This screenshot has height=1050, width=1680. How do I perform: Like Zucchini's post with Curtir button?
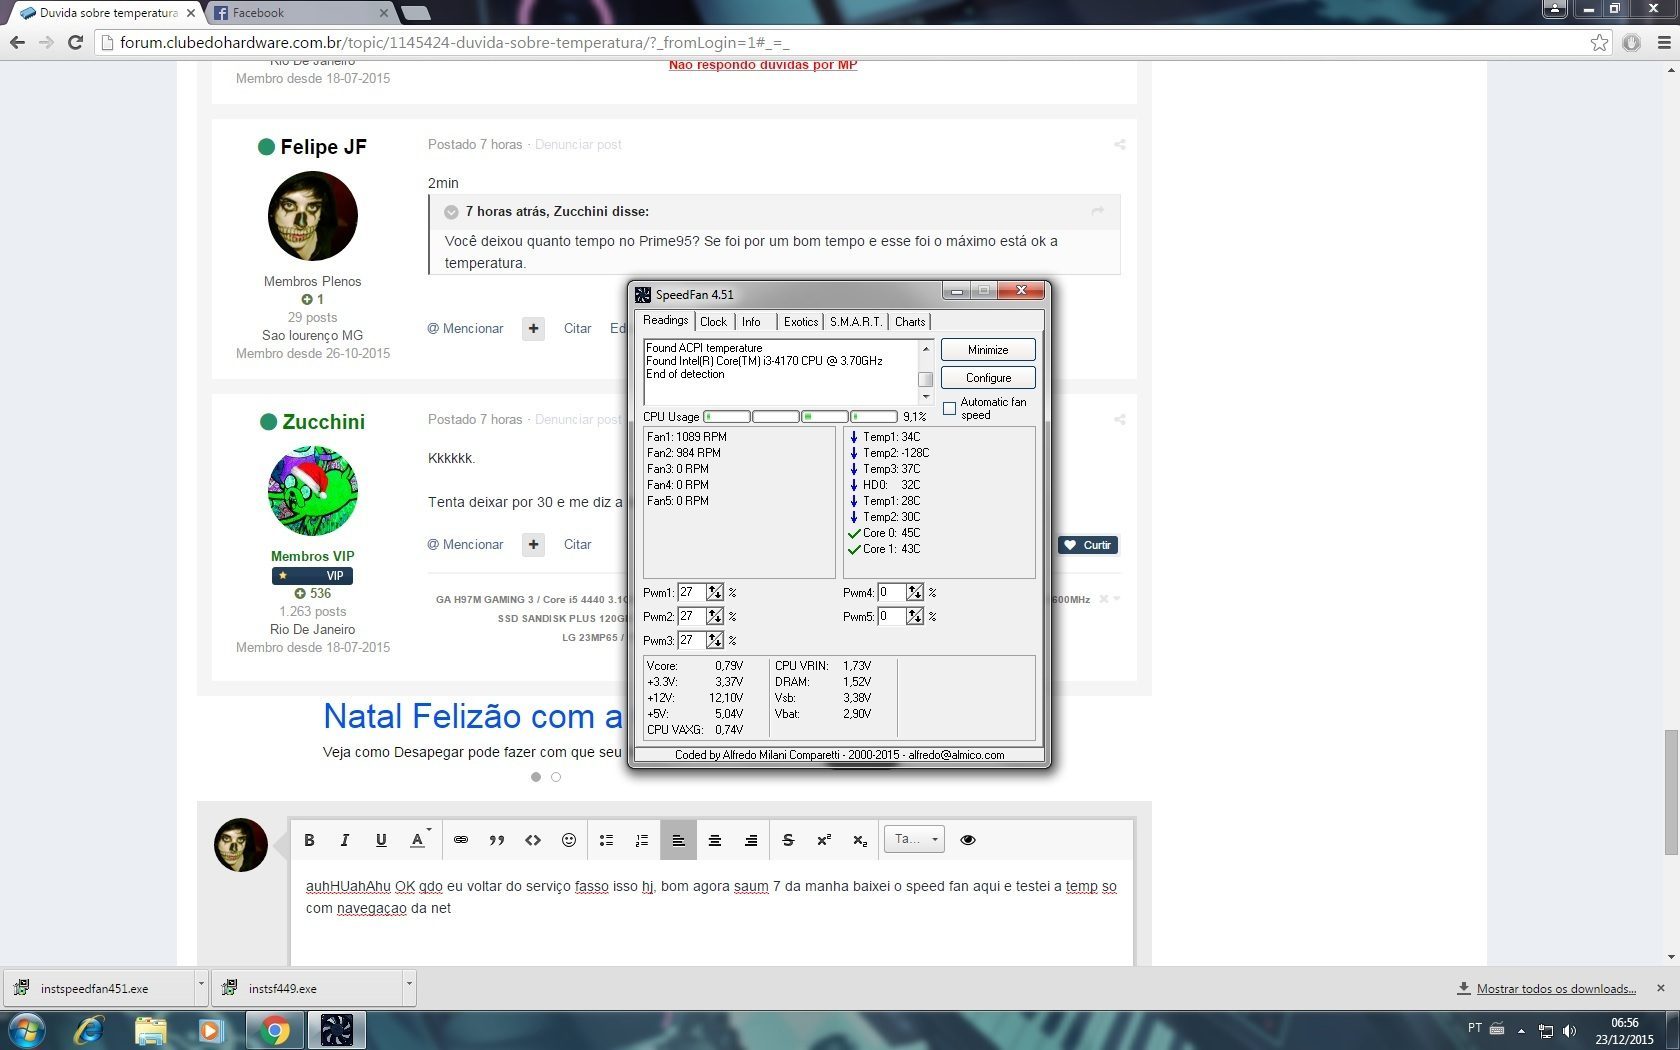[x=1088, y=545]
